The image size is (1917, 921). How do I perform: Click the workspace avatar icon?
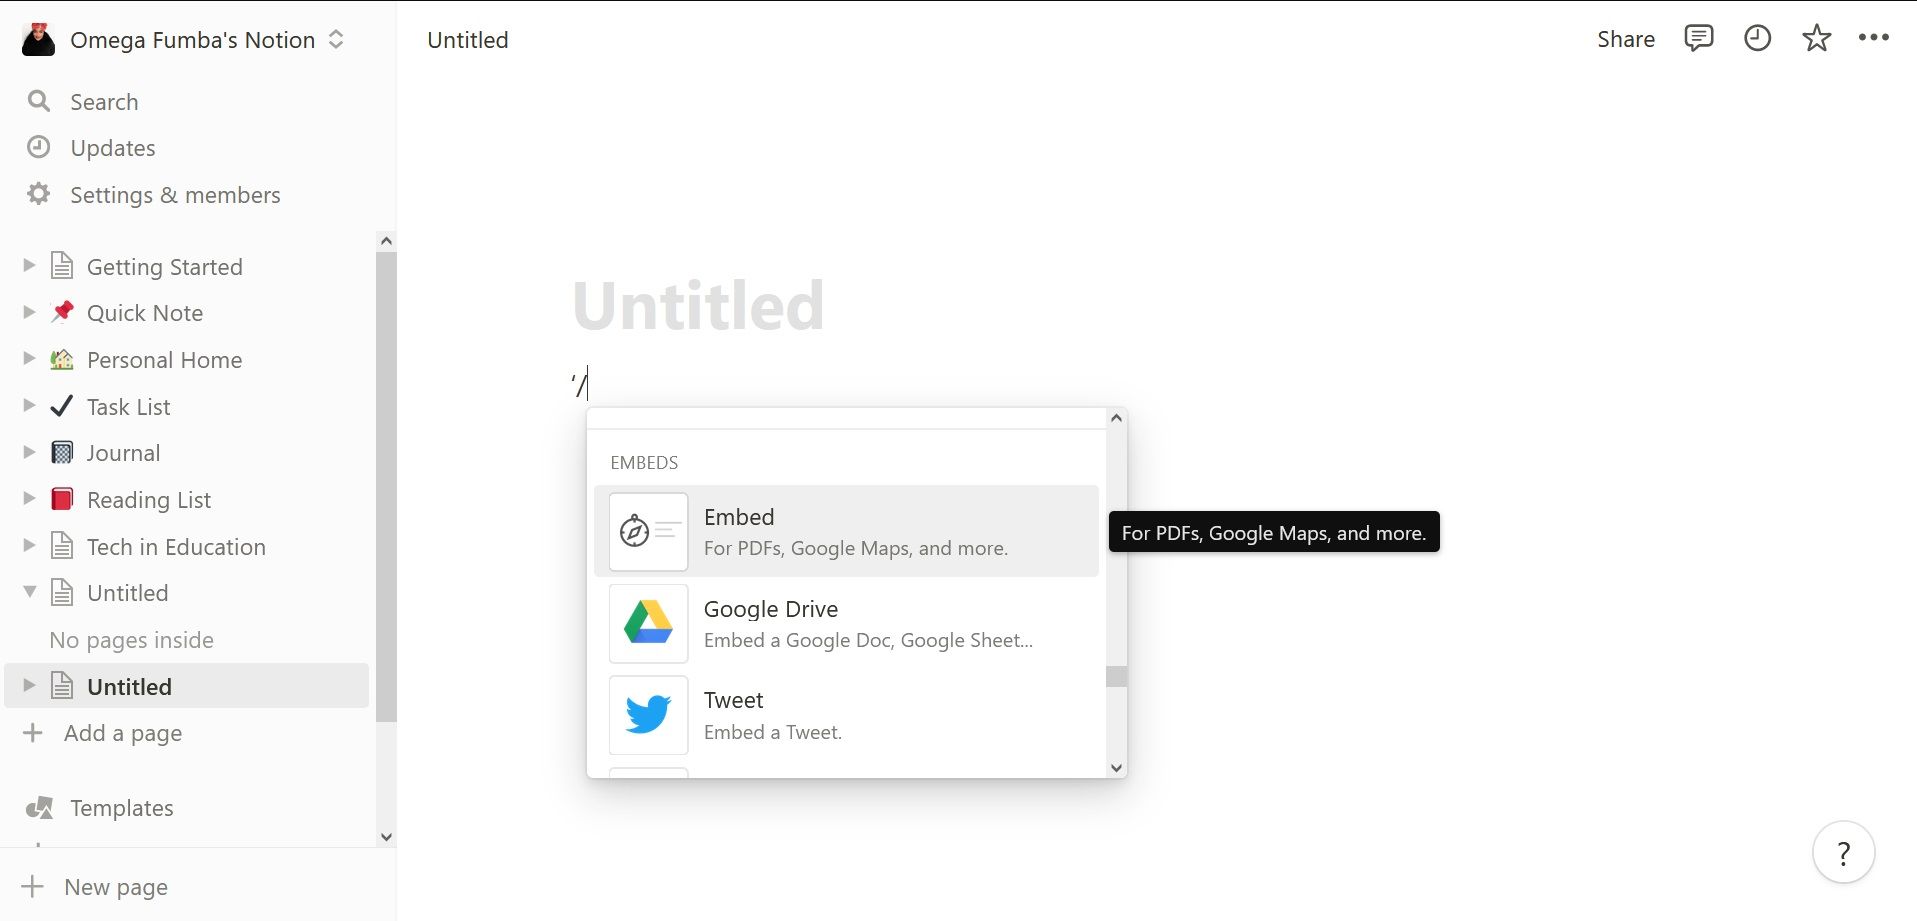tap(38, 40)
